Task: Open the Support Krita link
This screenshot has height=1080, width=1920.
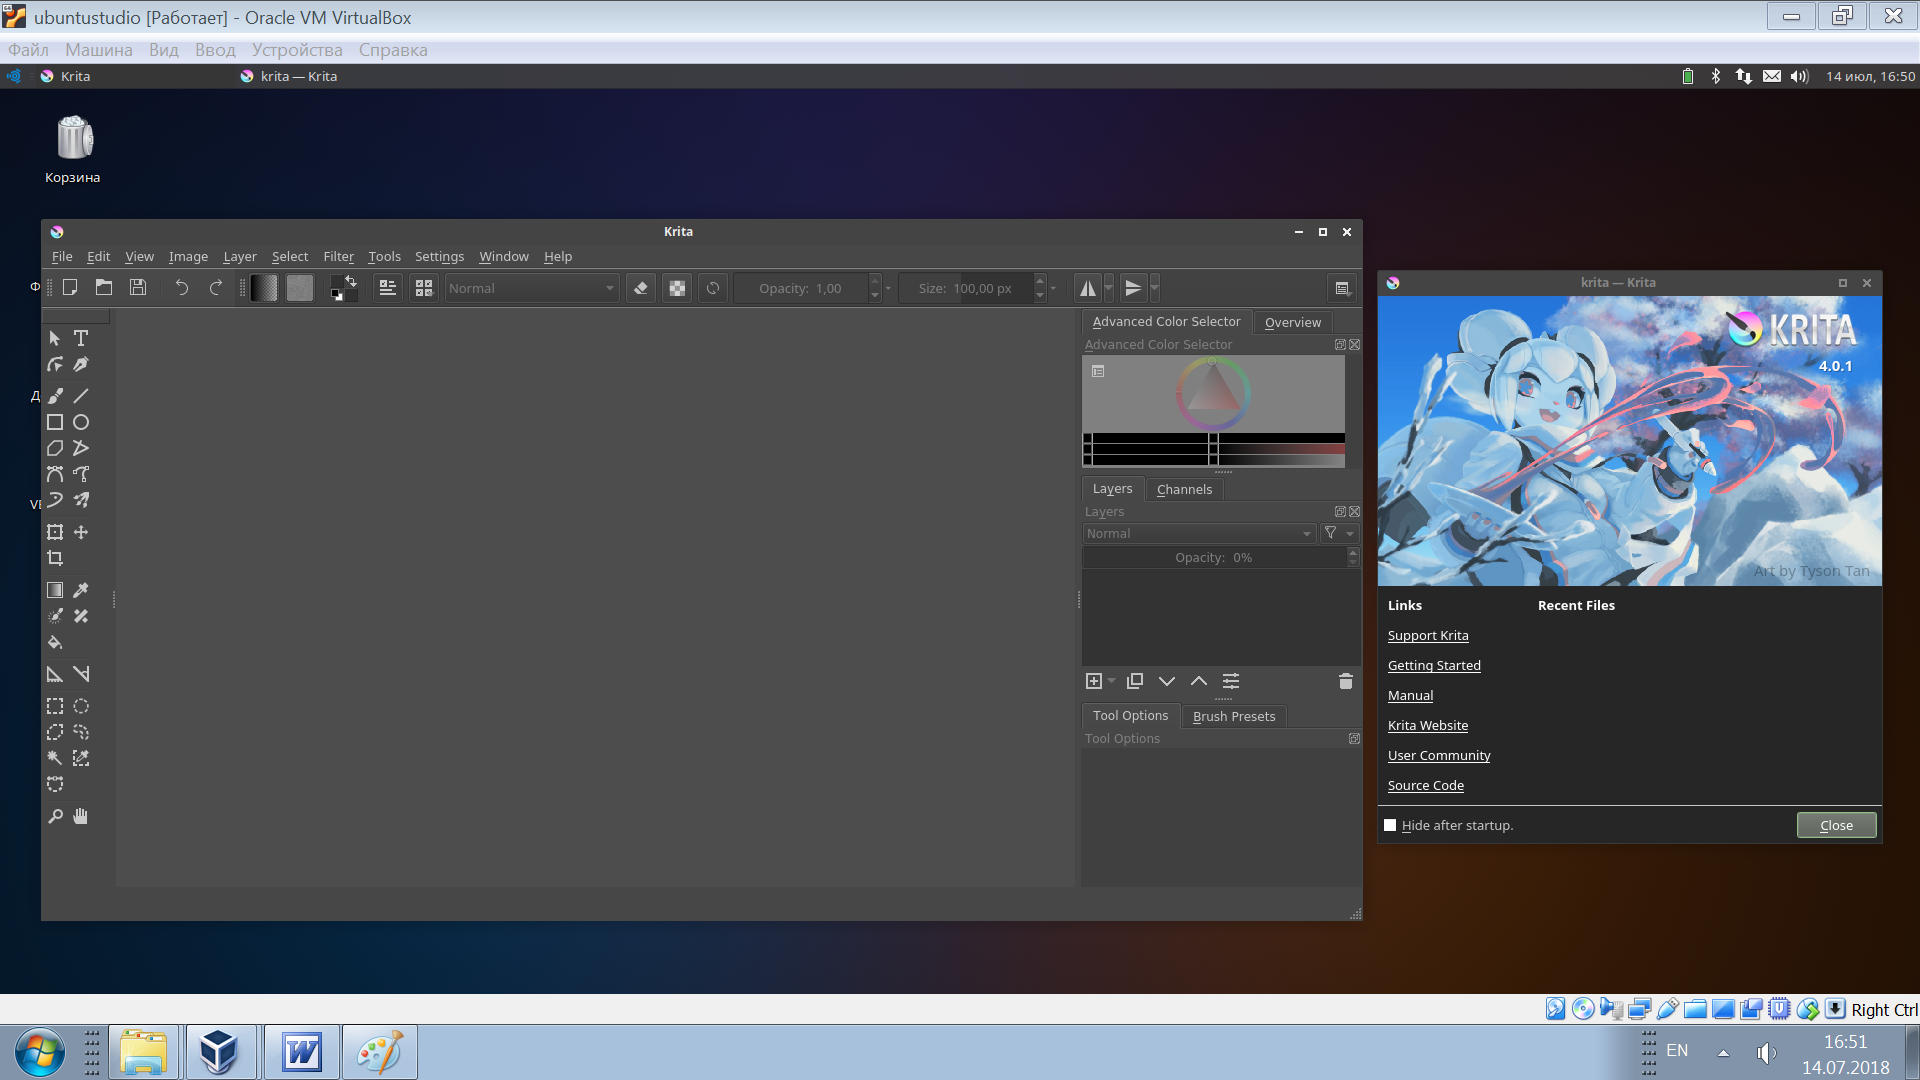Action: pyautogui.click(x=1428, y=635)
